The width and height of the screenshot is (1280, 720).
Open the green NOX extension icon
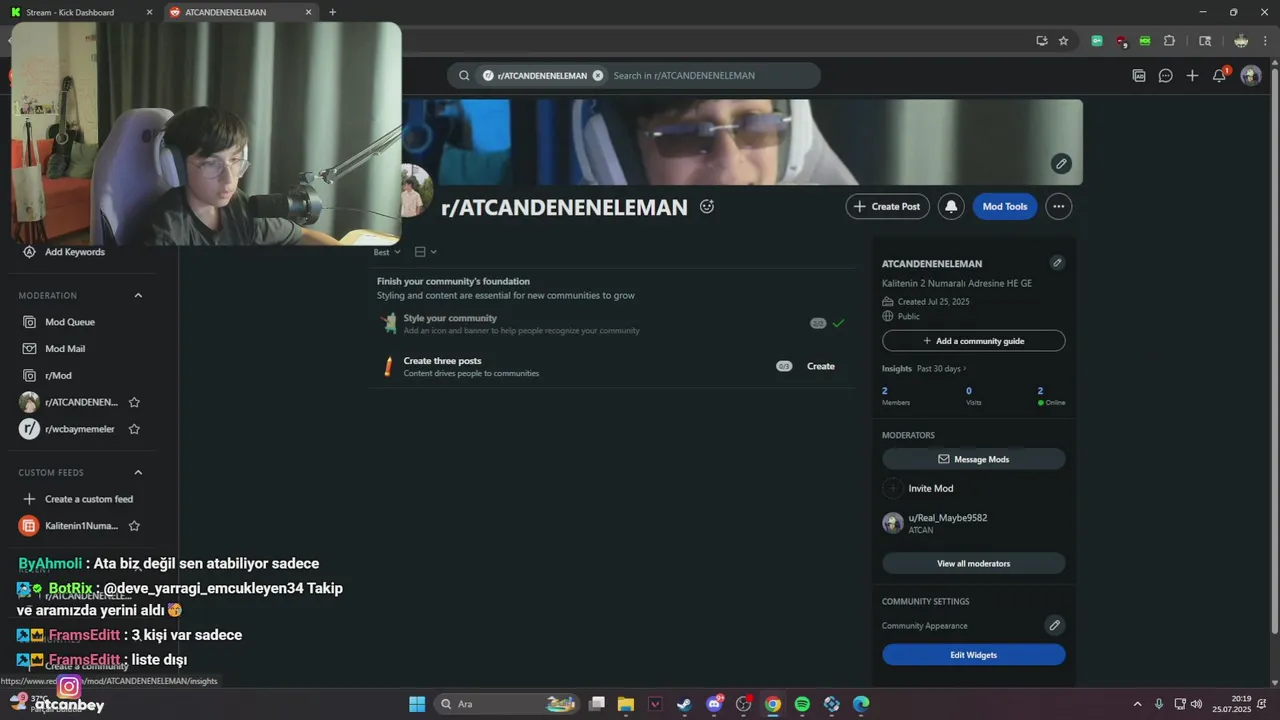click(x=1145, y=41)
